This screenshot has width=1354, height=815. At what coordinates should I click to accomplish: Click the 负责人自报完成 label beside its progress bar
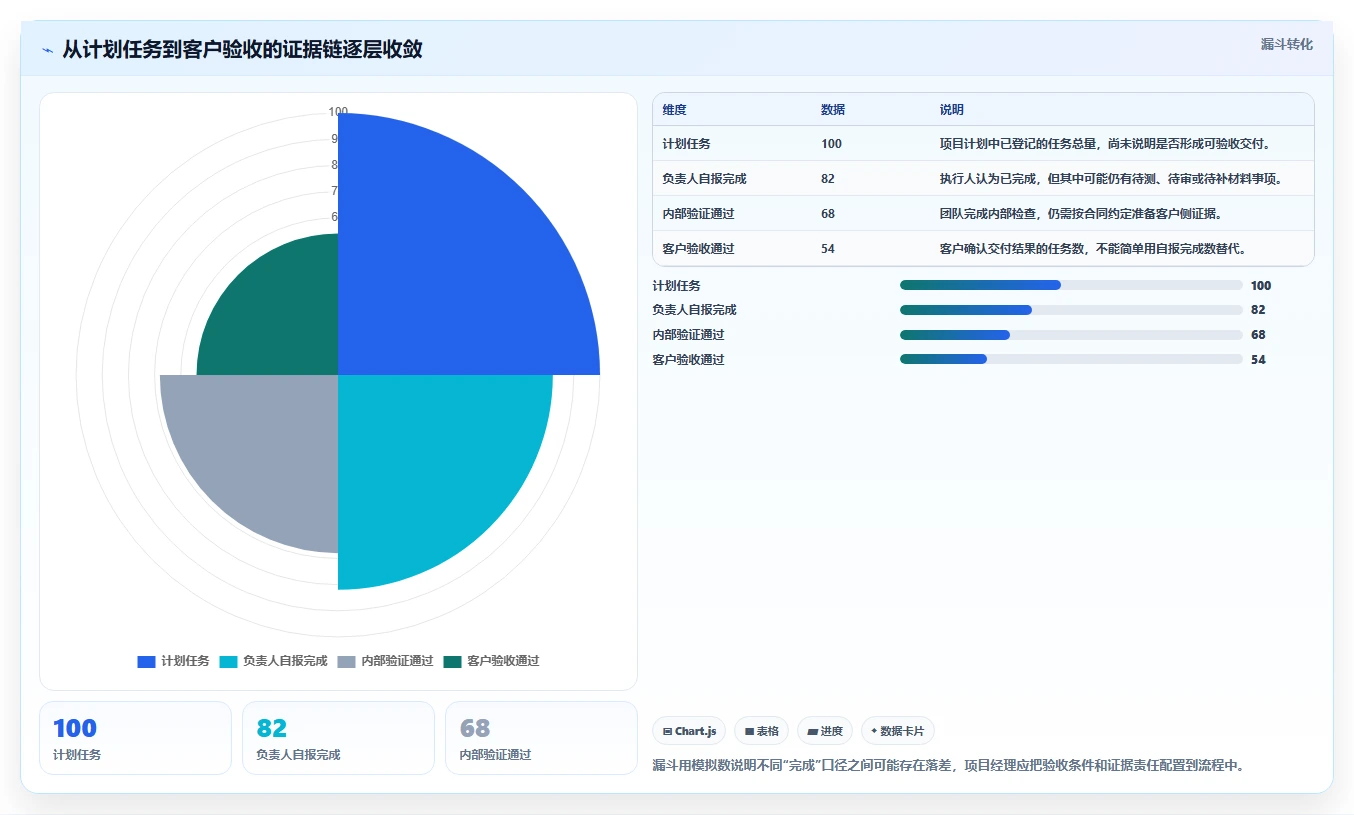click(x=694, y=310)
